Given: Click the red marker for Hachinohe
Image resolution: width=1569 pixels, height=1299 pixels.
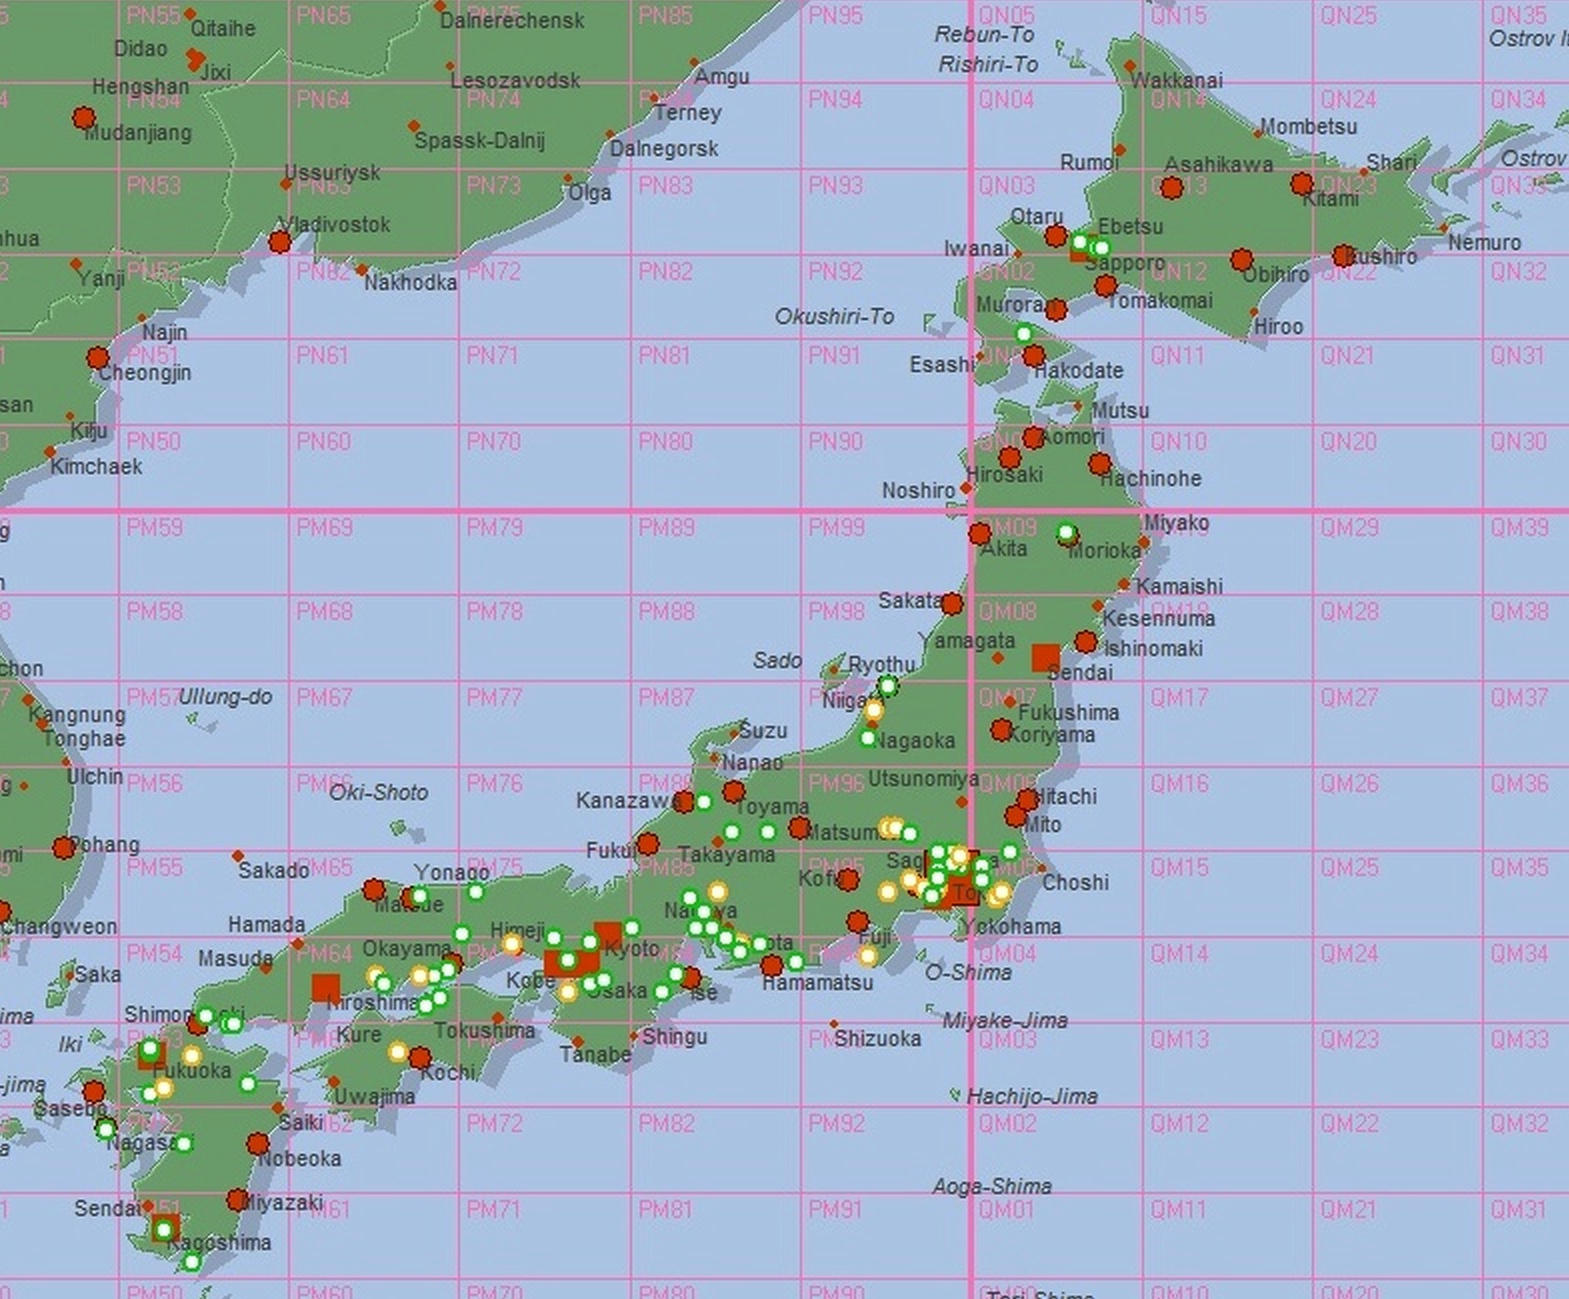Looking at the screenshot, I should 1099,464.
